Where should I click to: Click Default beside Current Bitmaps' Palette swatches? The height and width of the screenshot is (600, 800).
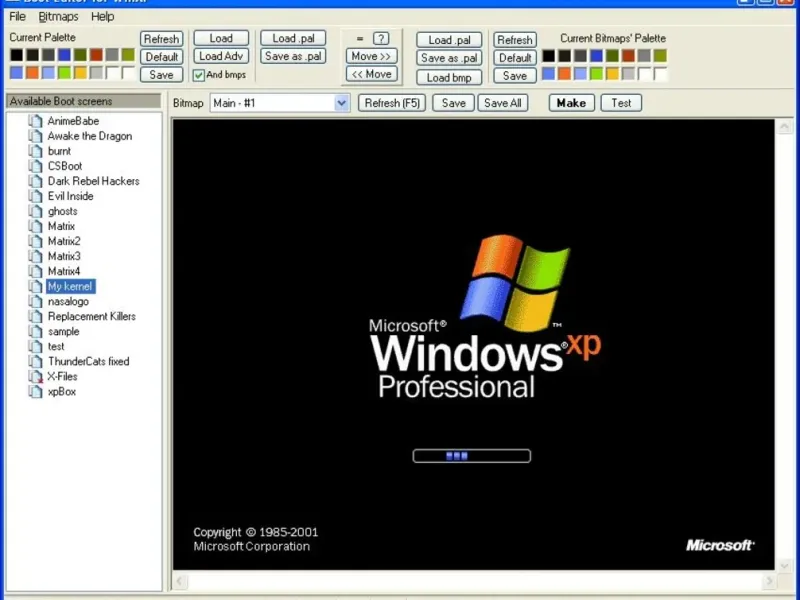[x=514, y=58]
